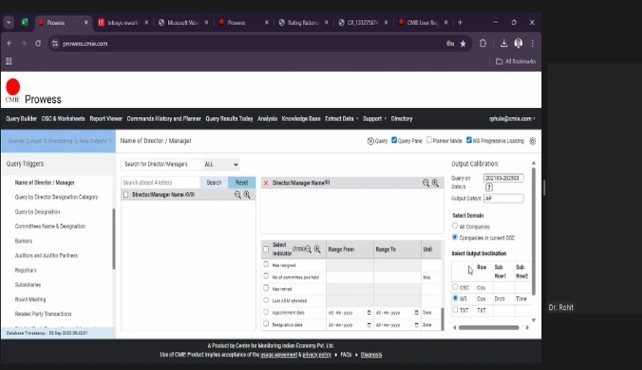642x370 pixels.
Task: Expand the Support menu
Action: pyautogui.click(x=374, y=119)
